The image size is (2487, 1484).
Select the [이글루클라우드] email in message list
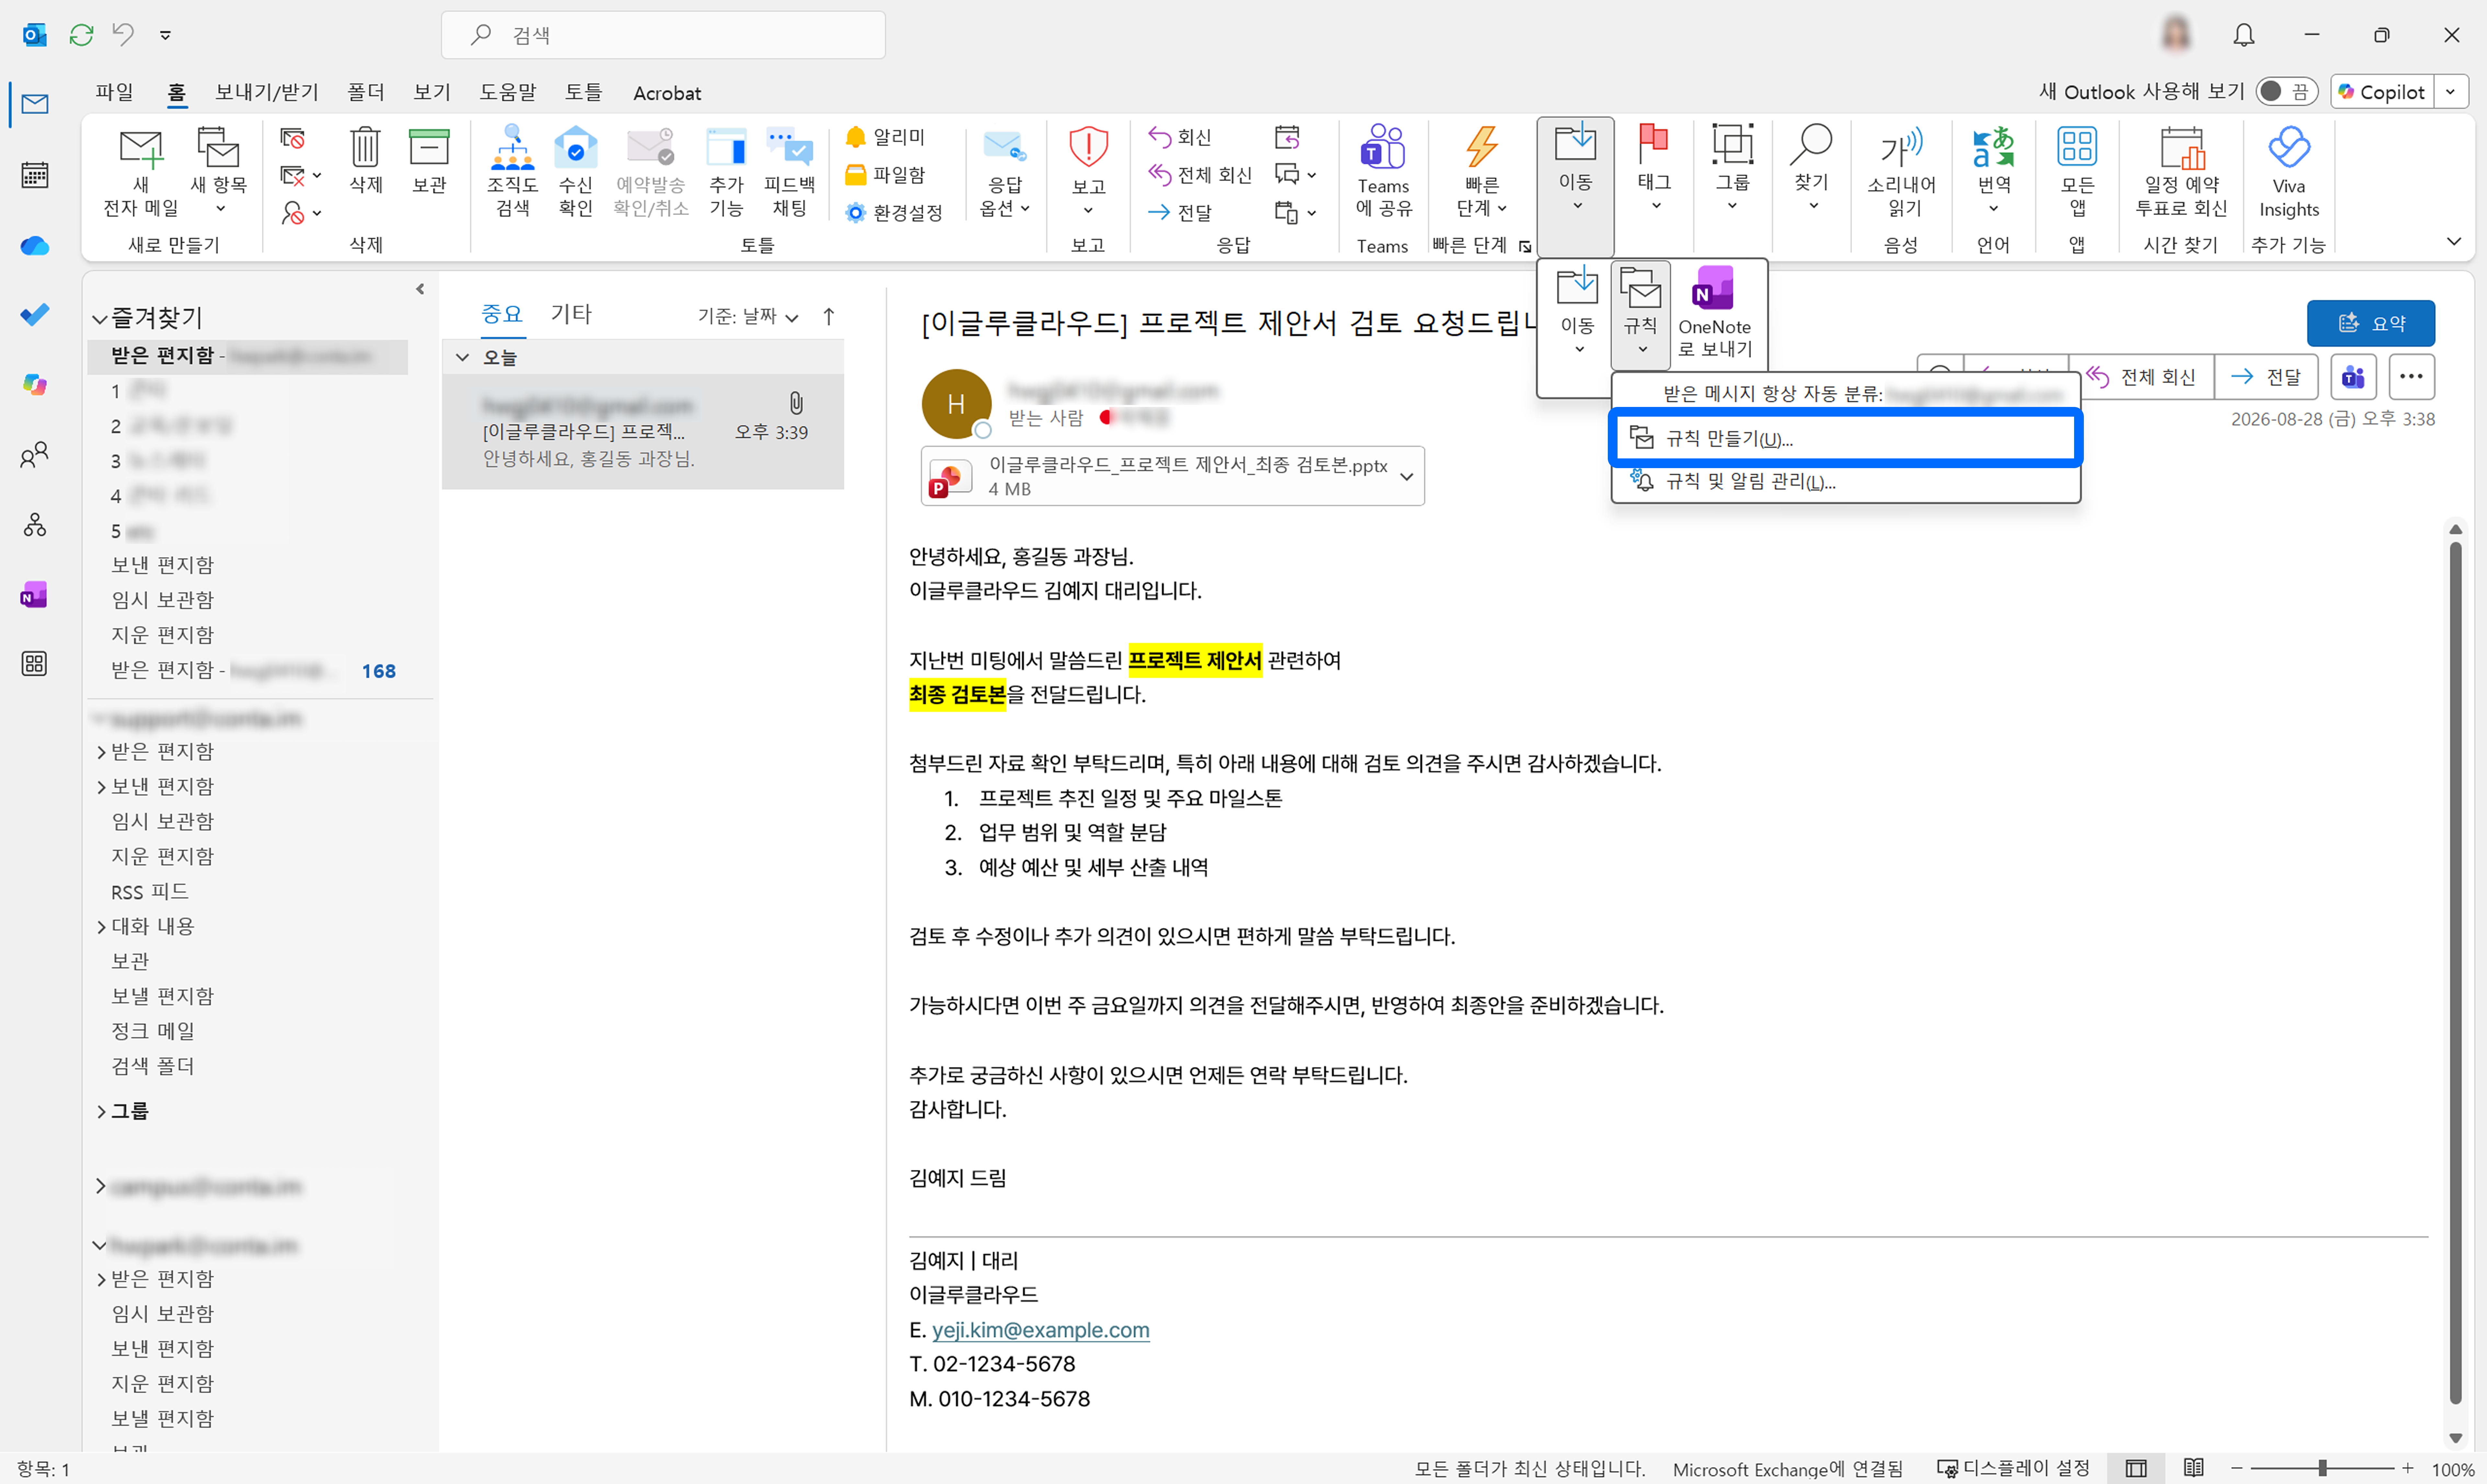(643, 432)
